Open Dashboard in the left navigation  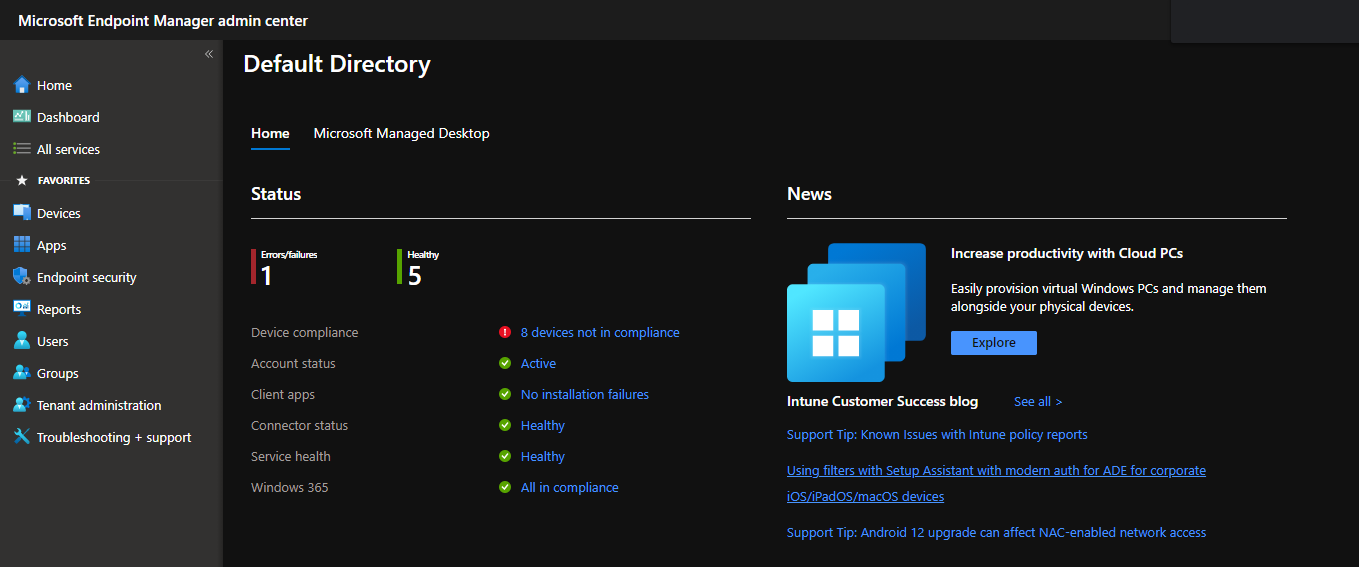(111, 117)
